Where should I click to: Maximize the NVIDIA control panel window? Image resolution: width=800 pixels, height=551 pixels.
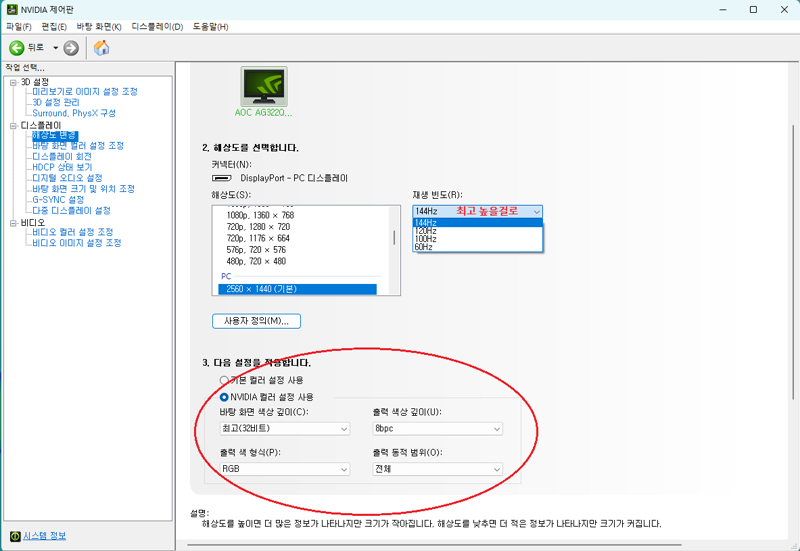point(753,10)
